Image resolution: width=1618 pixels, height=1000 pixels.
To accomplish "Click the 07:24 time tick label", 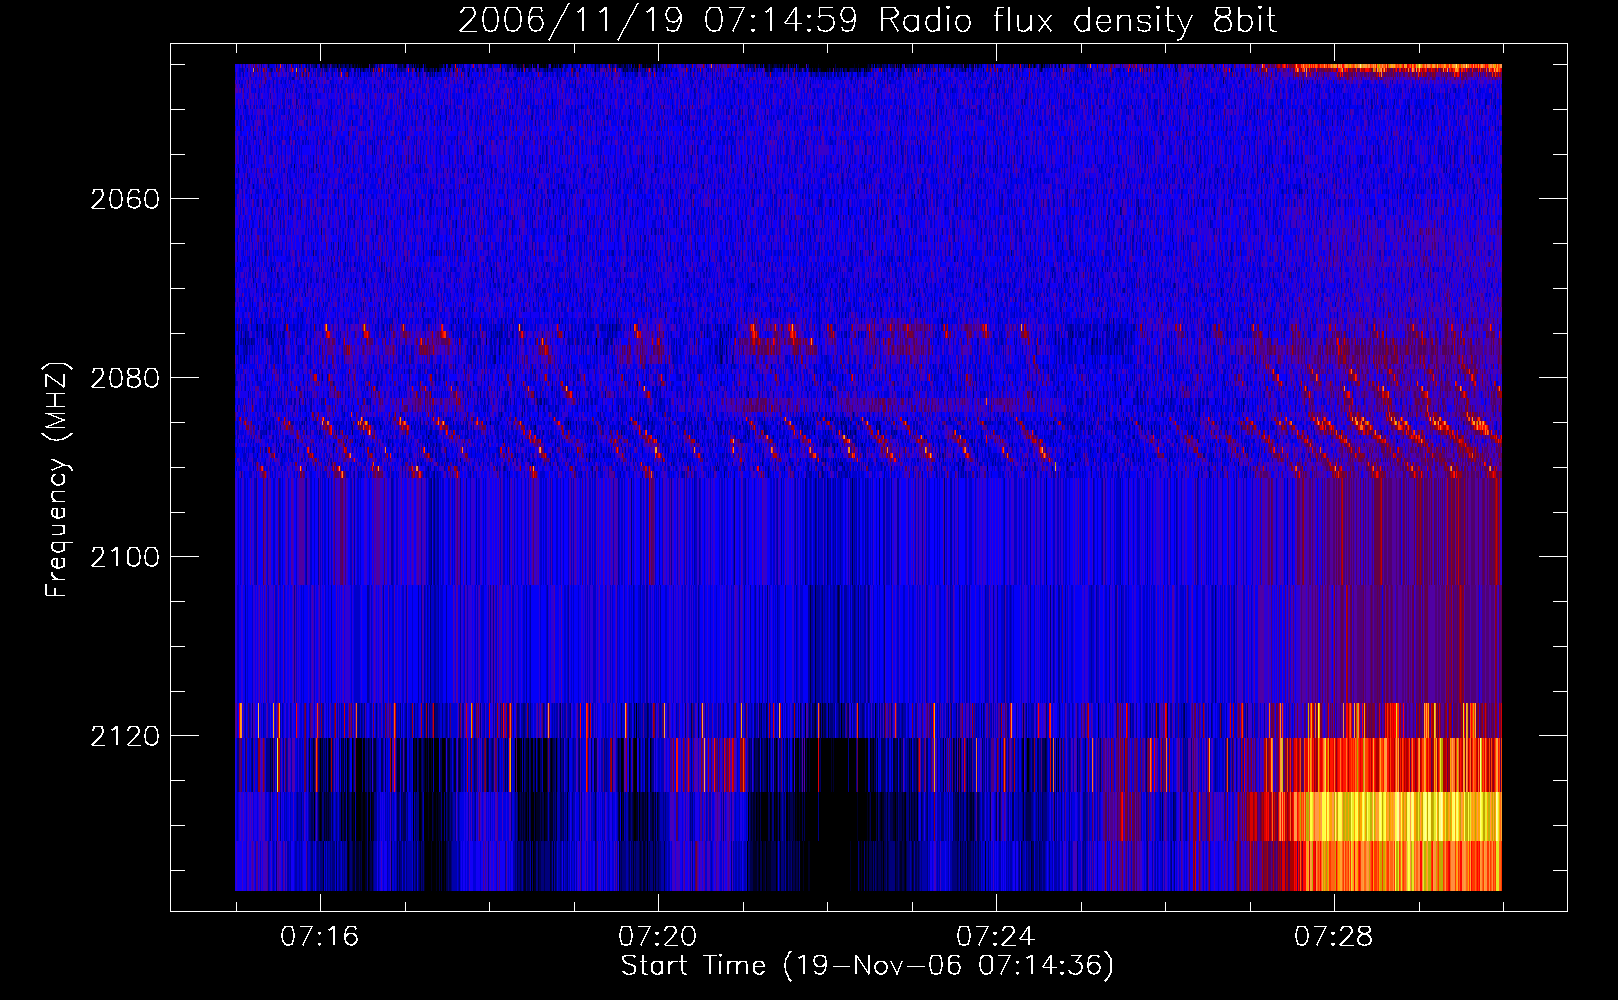I will click(995, 937).
